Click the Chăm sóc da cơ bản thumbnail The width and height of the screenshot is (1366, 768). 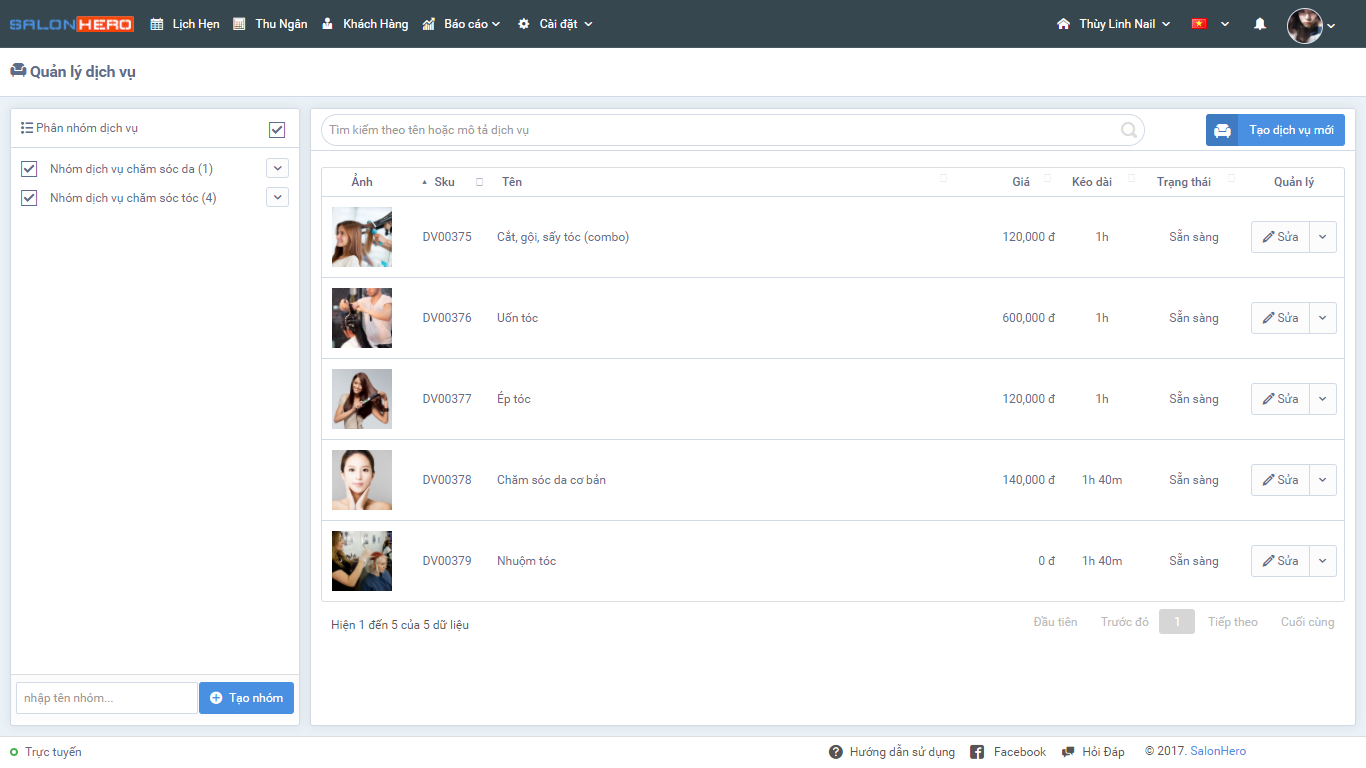pos(362,480)
